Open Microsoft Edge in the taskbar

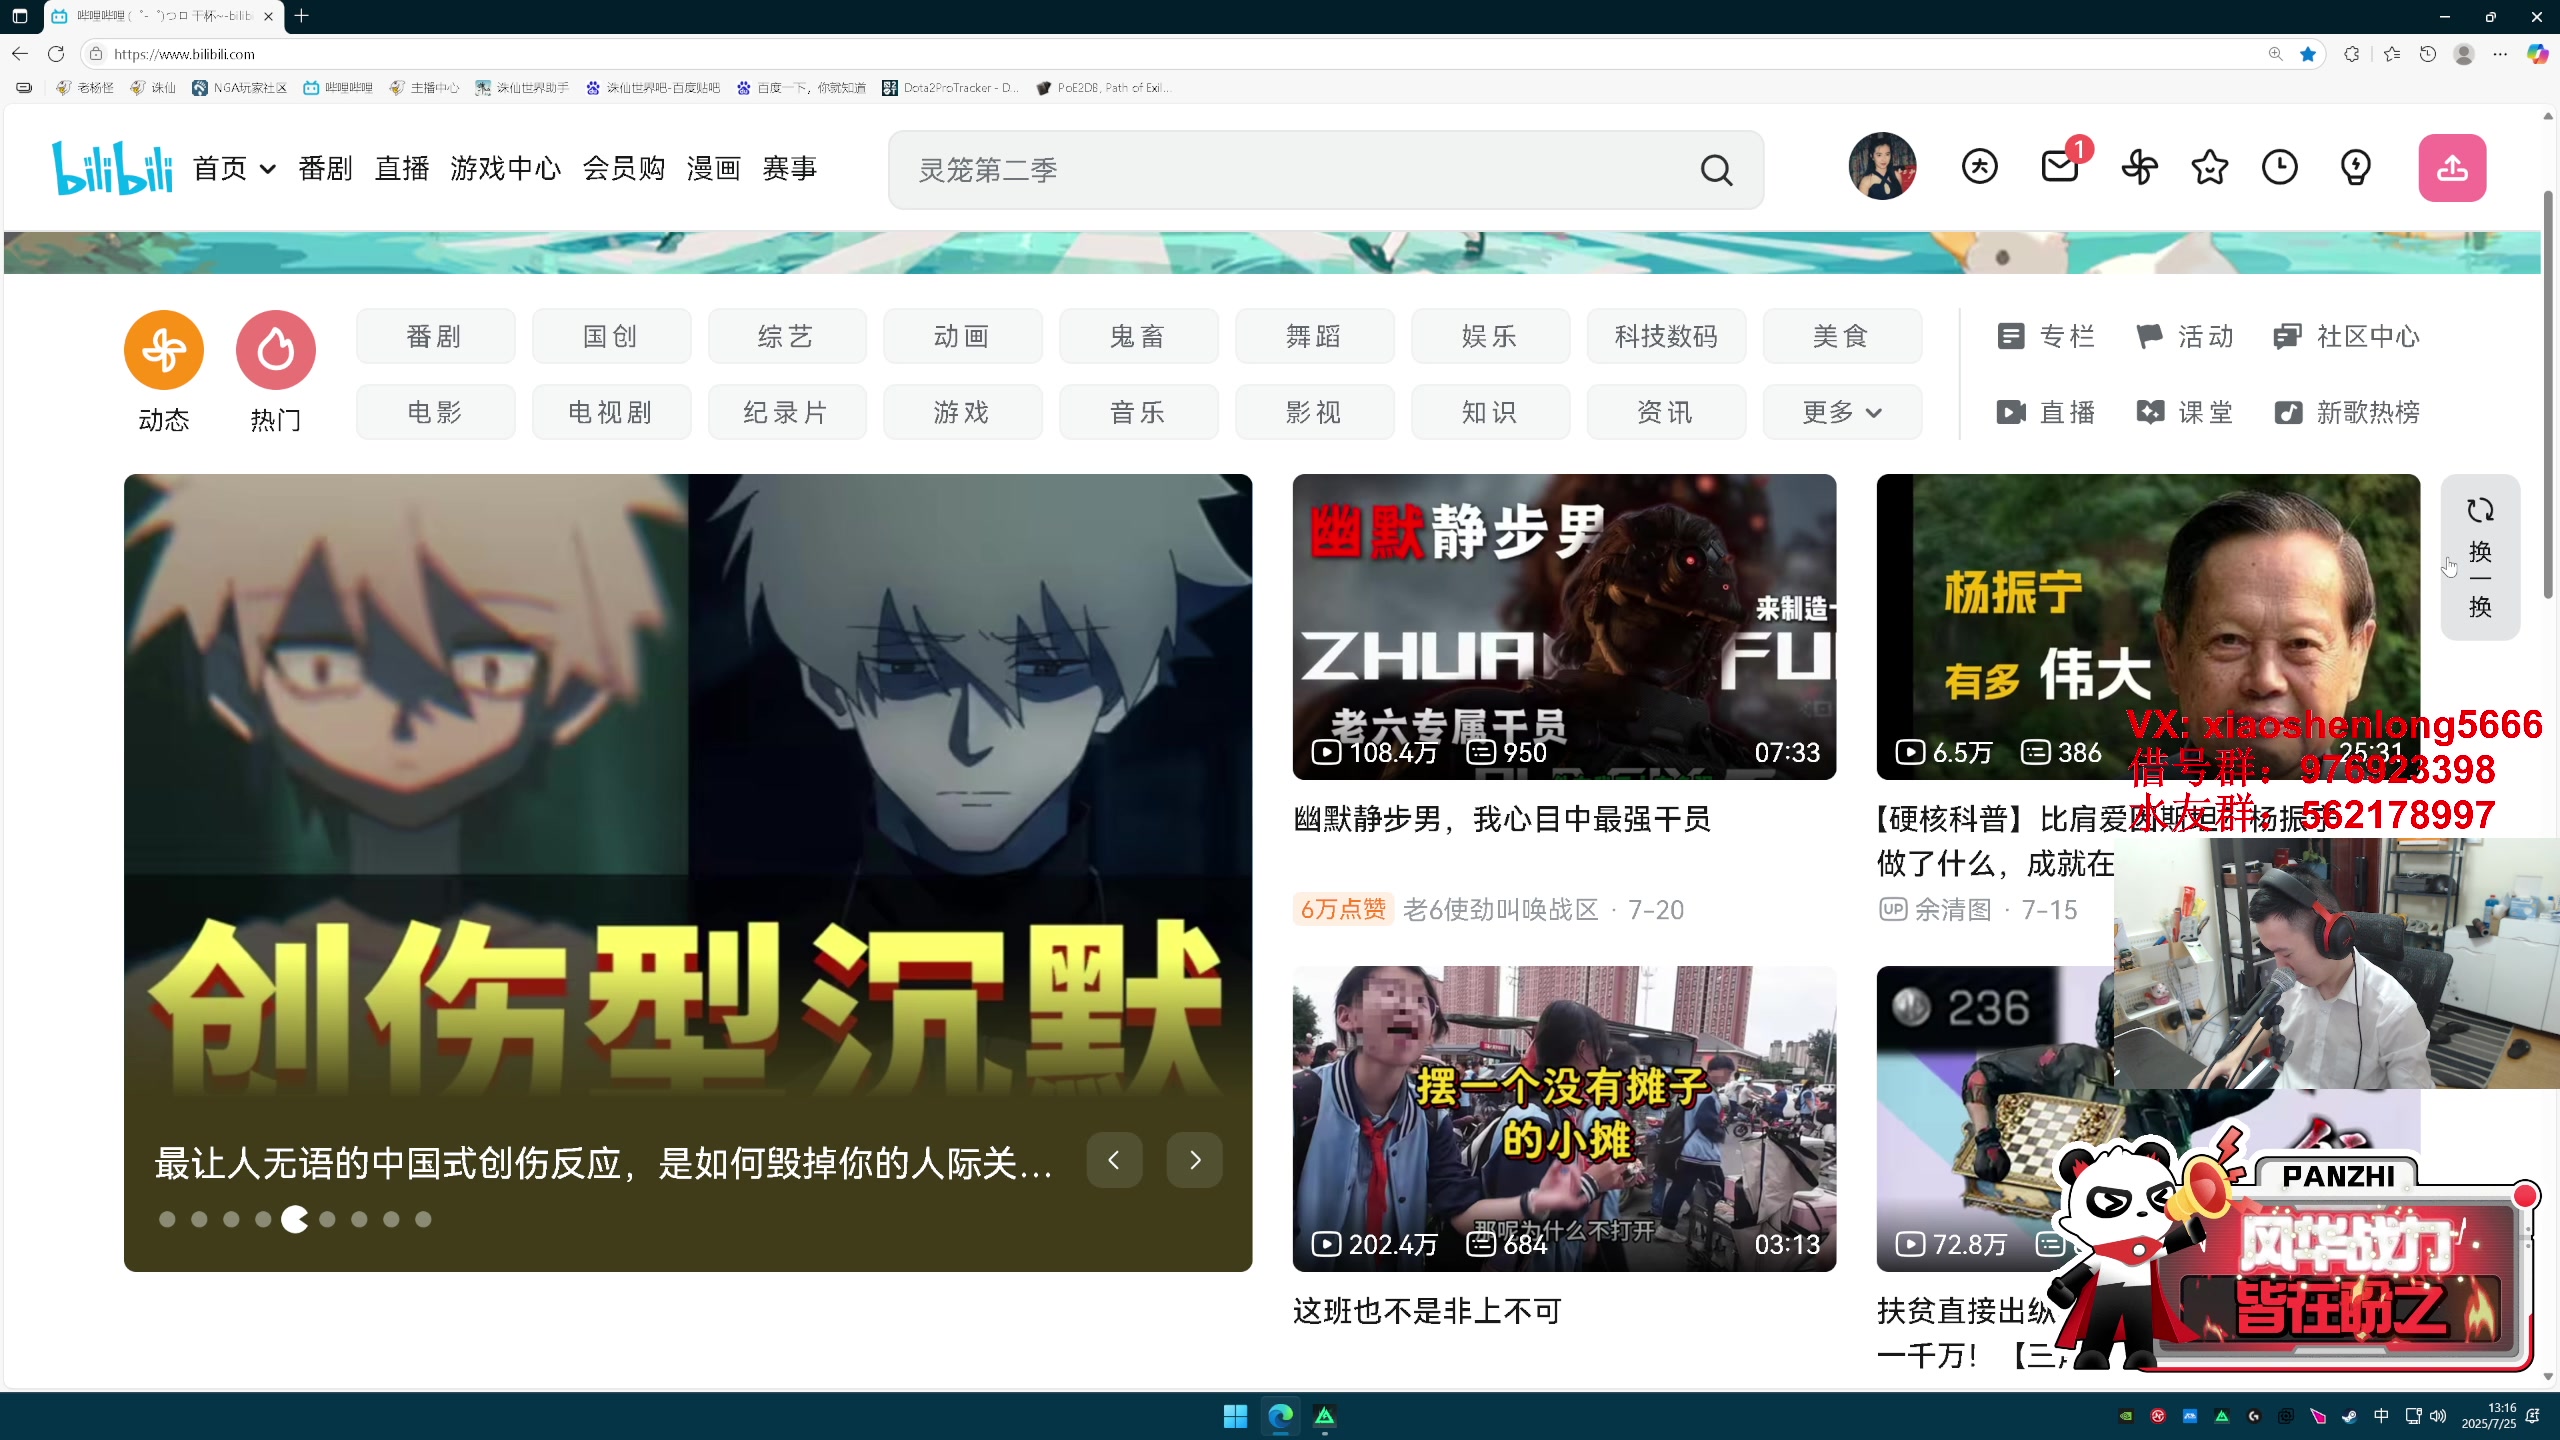(x=1280, y=1416)
